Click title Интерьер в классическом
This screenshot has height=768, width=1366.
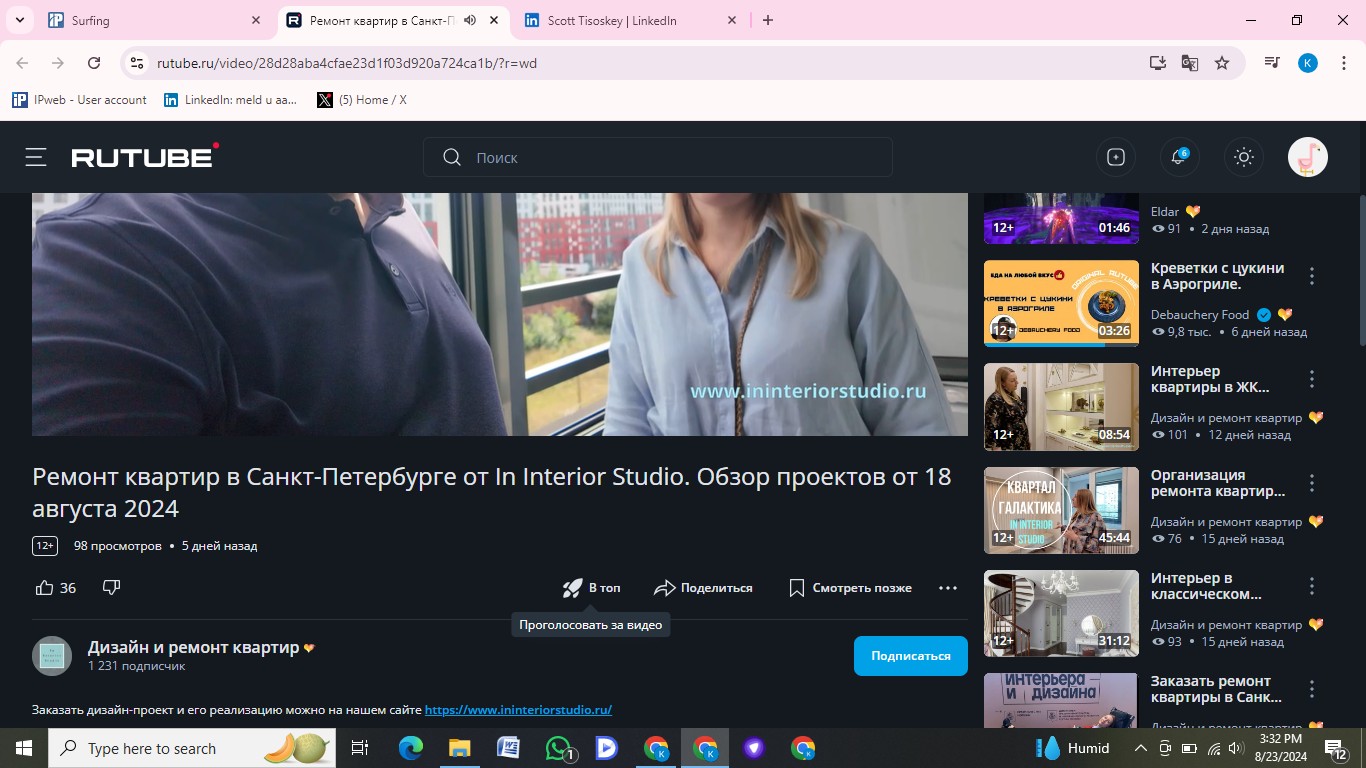pos(1206,586)
